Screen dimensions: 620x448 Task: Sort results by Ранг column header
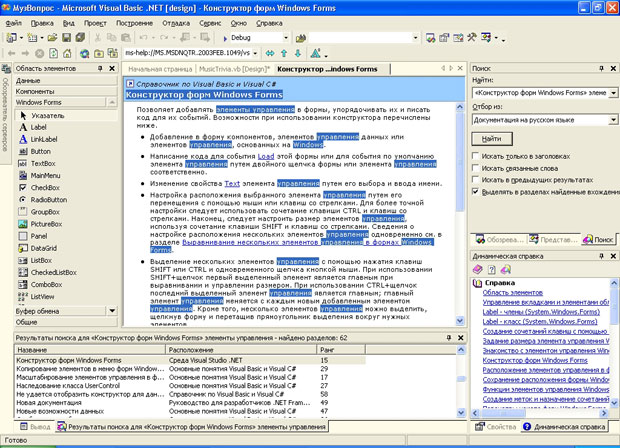341,350
